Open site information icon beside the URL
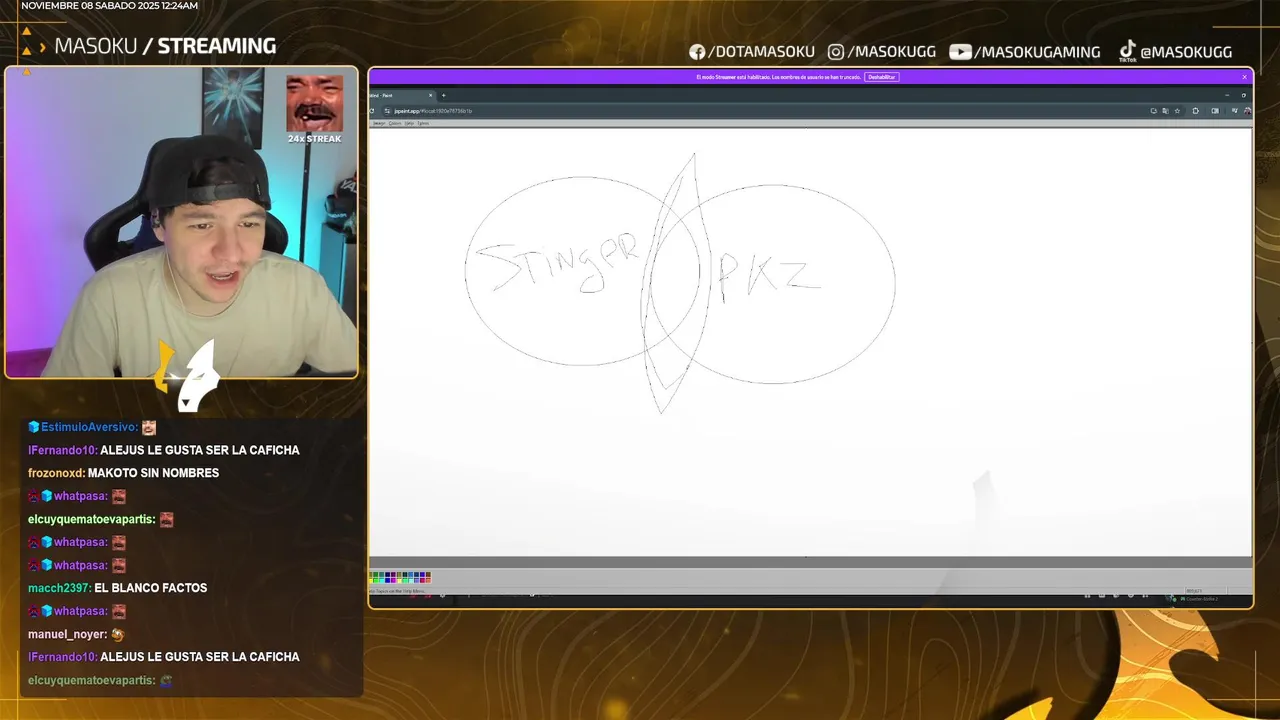Viewport: 1280px width, 720px height. 387,111
